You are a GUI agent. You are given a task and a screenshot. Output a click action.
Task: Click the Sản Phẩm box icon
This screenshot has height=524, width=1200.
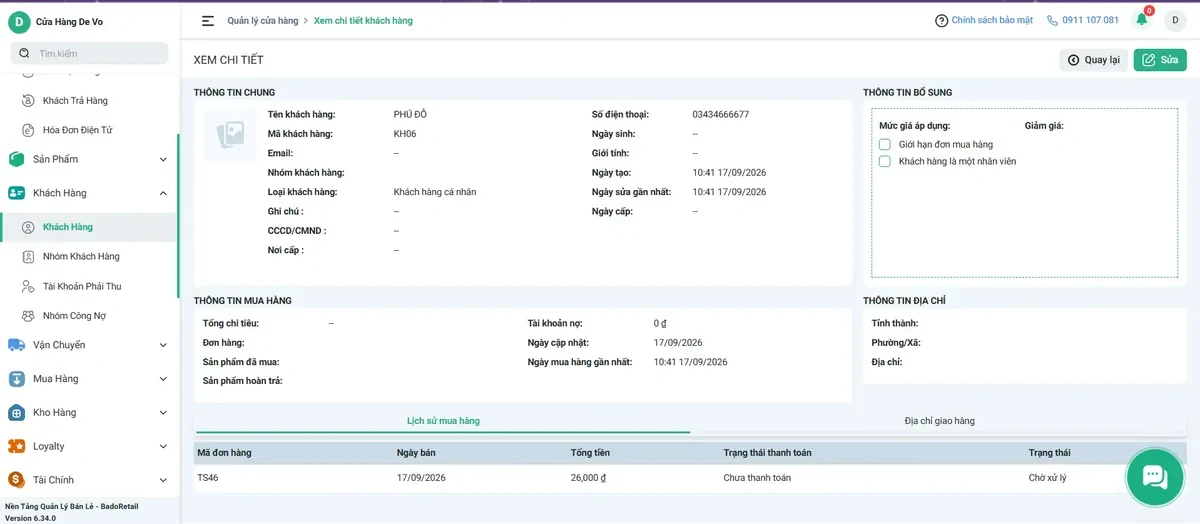(x=16, y=159)
